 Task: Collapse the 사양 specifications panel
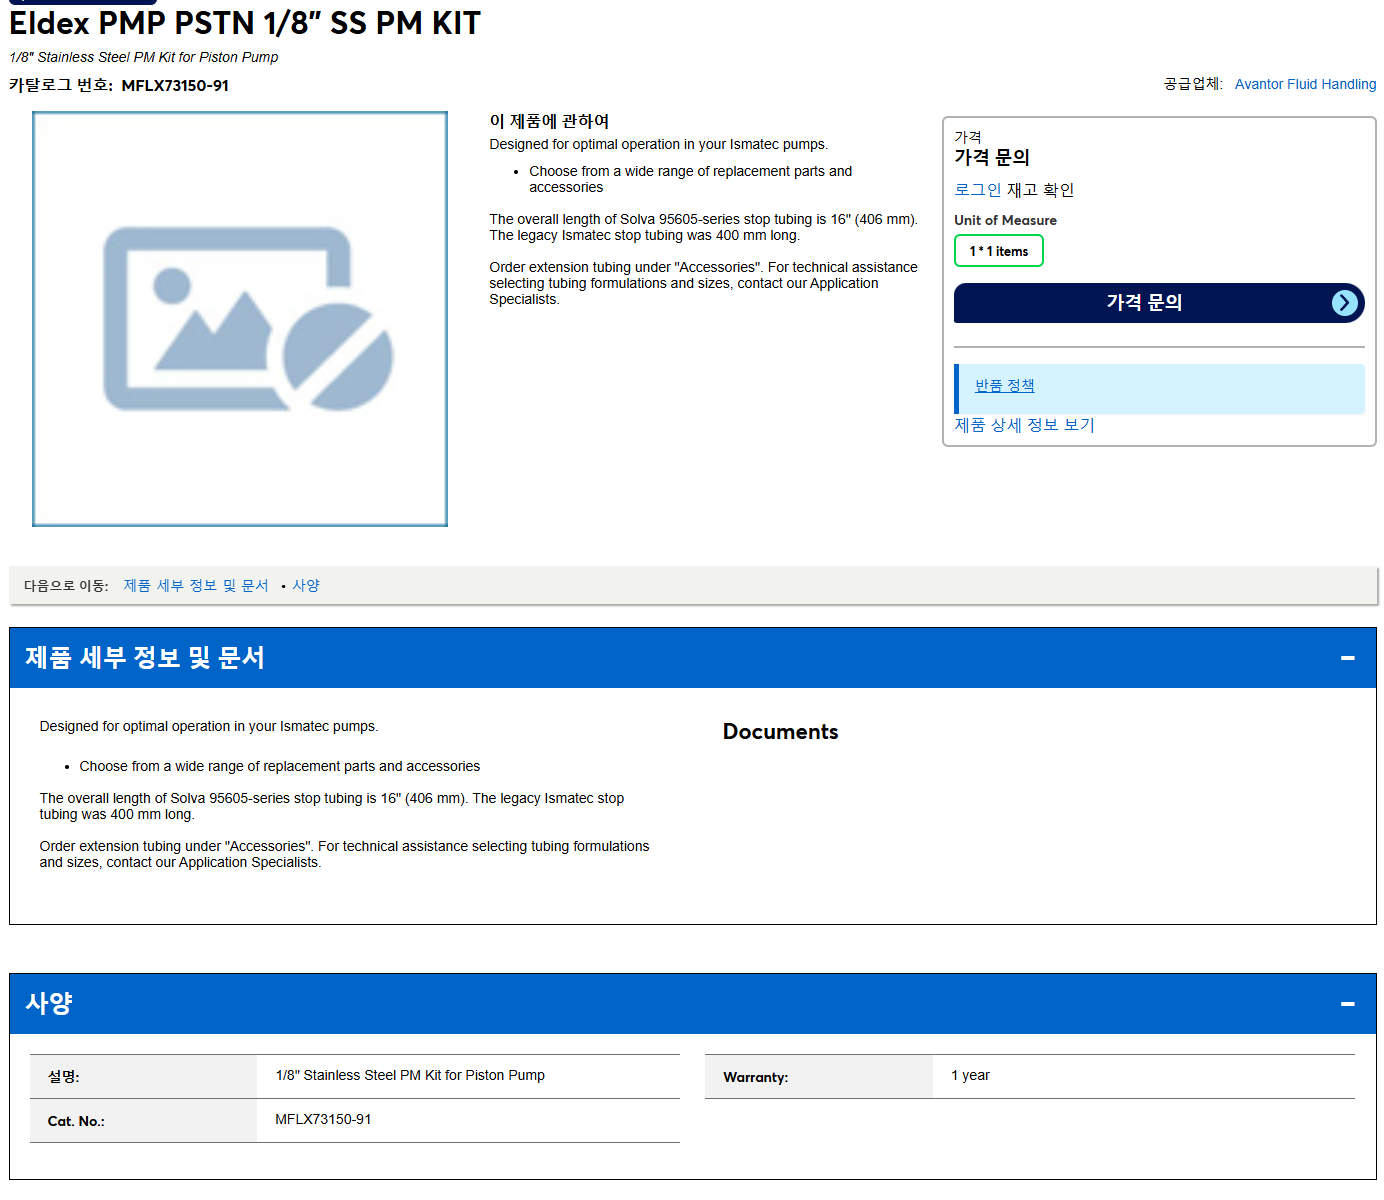click(x=1347, y=1004)
